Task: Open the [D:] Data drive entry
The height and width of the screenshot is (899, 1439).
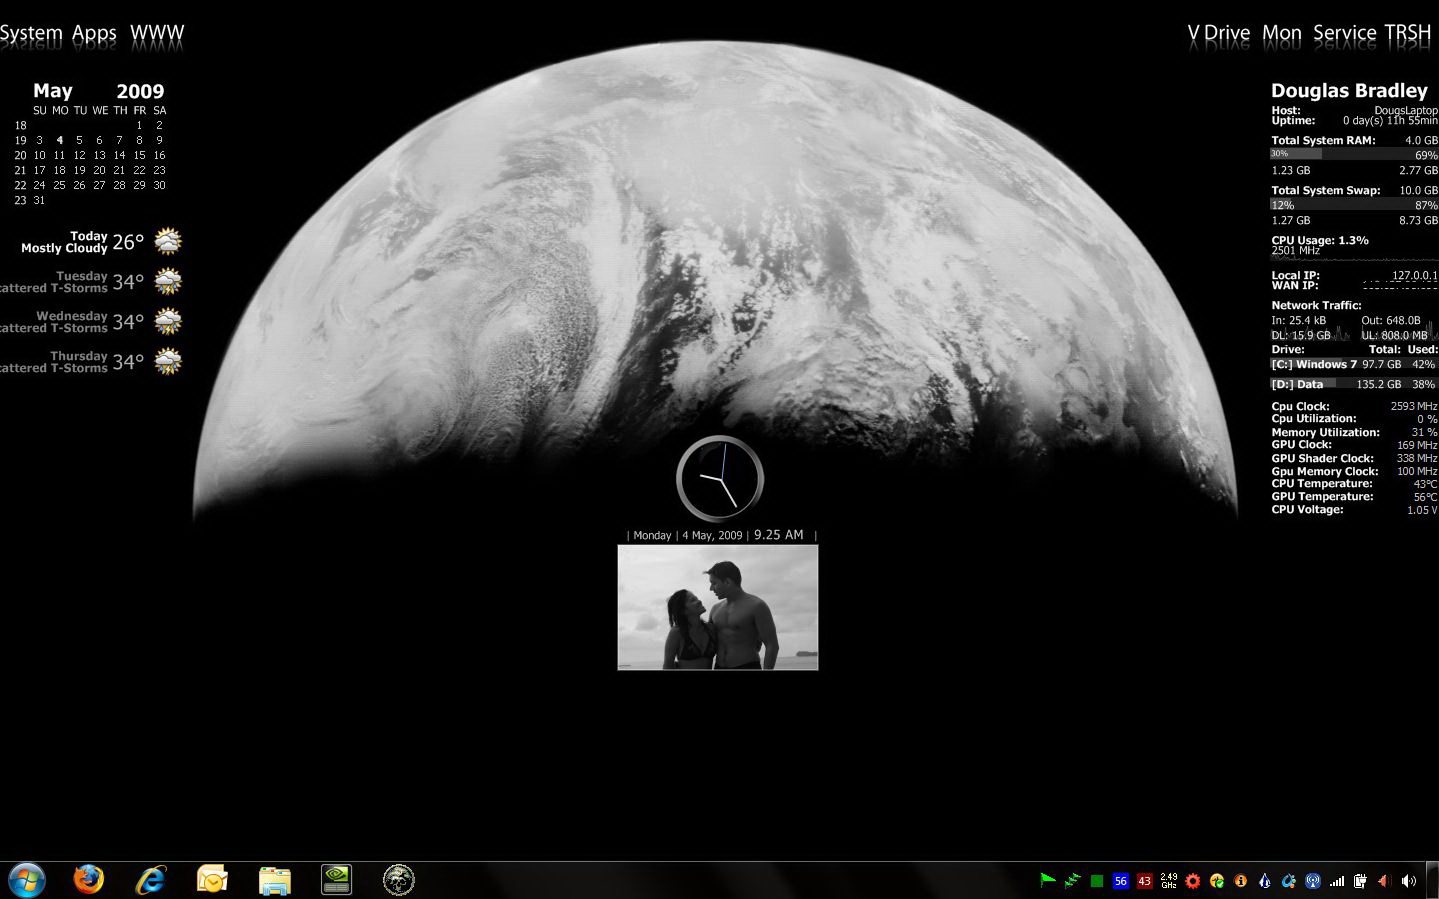Action: [x=1354, y=384]
